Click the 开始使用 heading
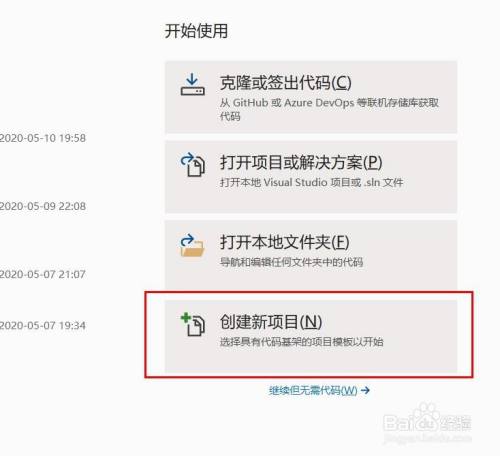Image resolution: width=500 pixels, height=456 pixels. click(196, 31)
